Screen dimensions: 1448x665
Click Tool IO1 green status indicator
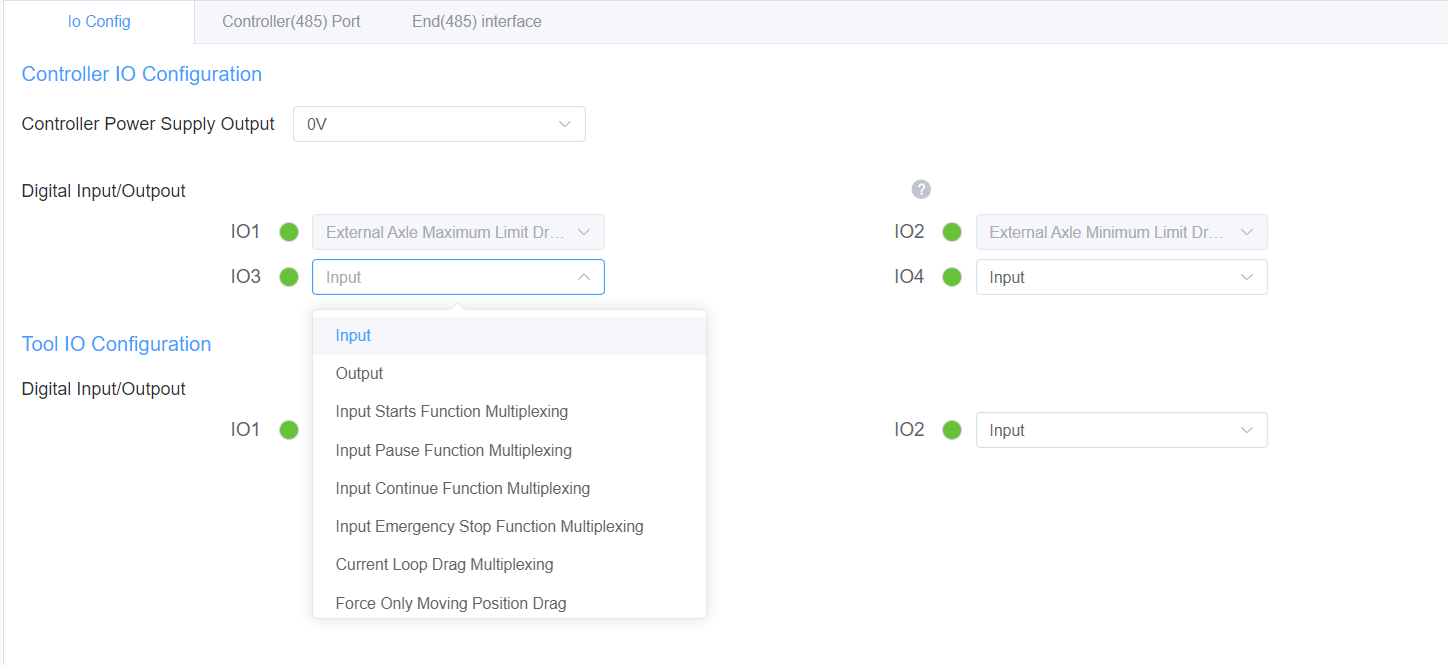click(289, 430)
